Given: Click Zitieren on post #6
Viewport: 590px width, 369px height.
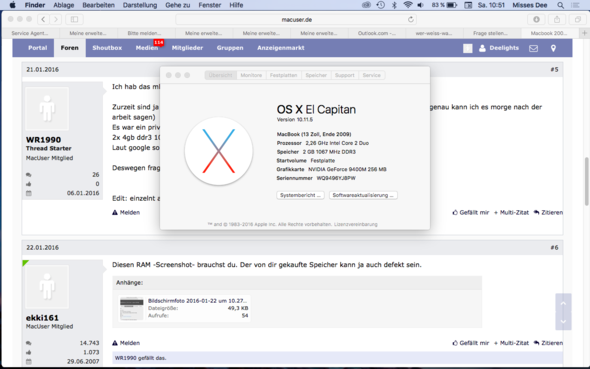Looking at the screenshot, I should 548,343.
